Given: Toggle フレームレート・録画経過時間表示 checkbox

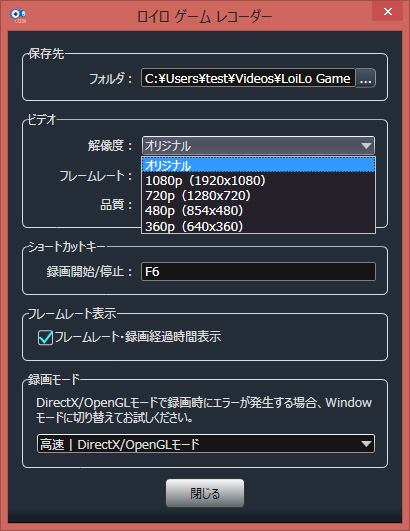Looking at the screenshot, I should click(x=45, y=337).
